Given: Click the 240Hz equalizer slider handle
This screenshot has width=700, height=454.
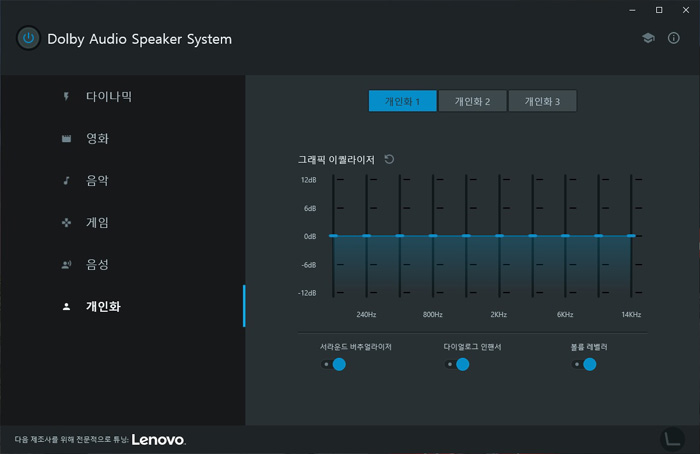Looking at the screenshot, I should click(367, 236).
